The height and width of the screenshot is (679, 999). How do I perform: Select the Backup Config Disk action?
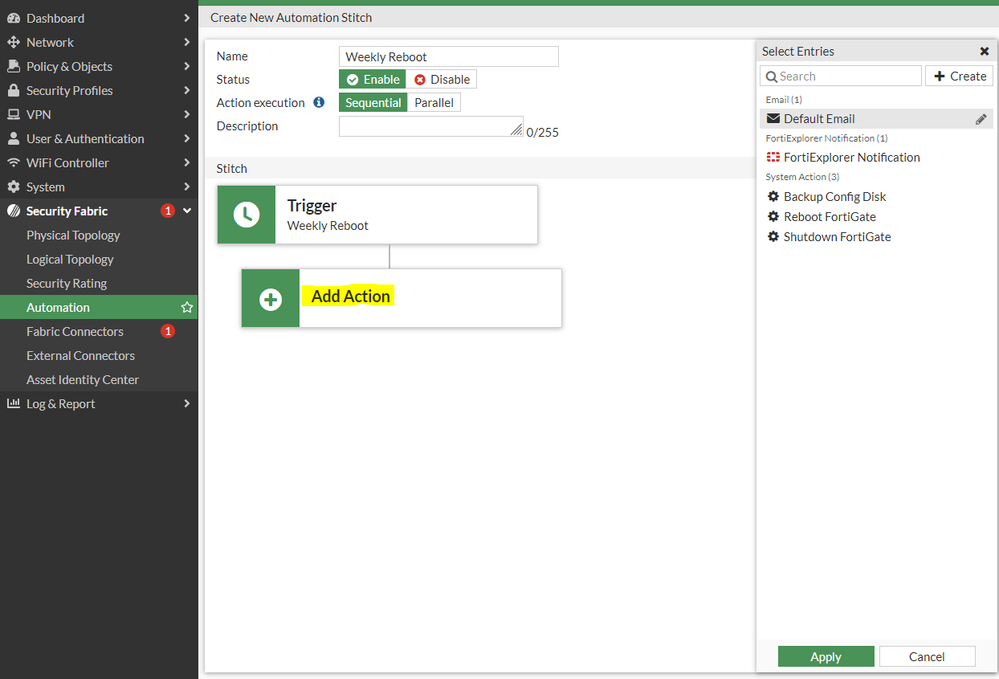[876, 196]
